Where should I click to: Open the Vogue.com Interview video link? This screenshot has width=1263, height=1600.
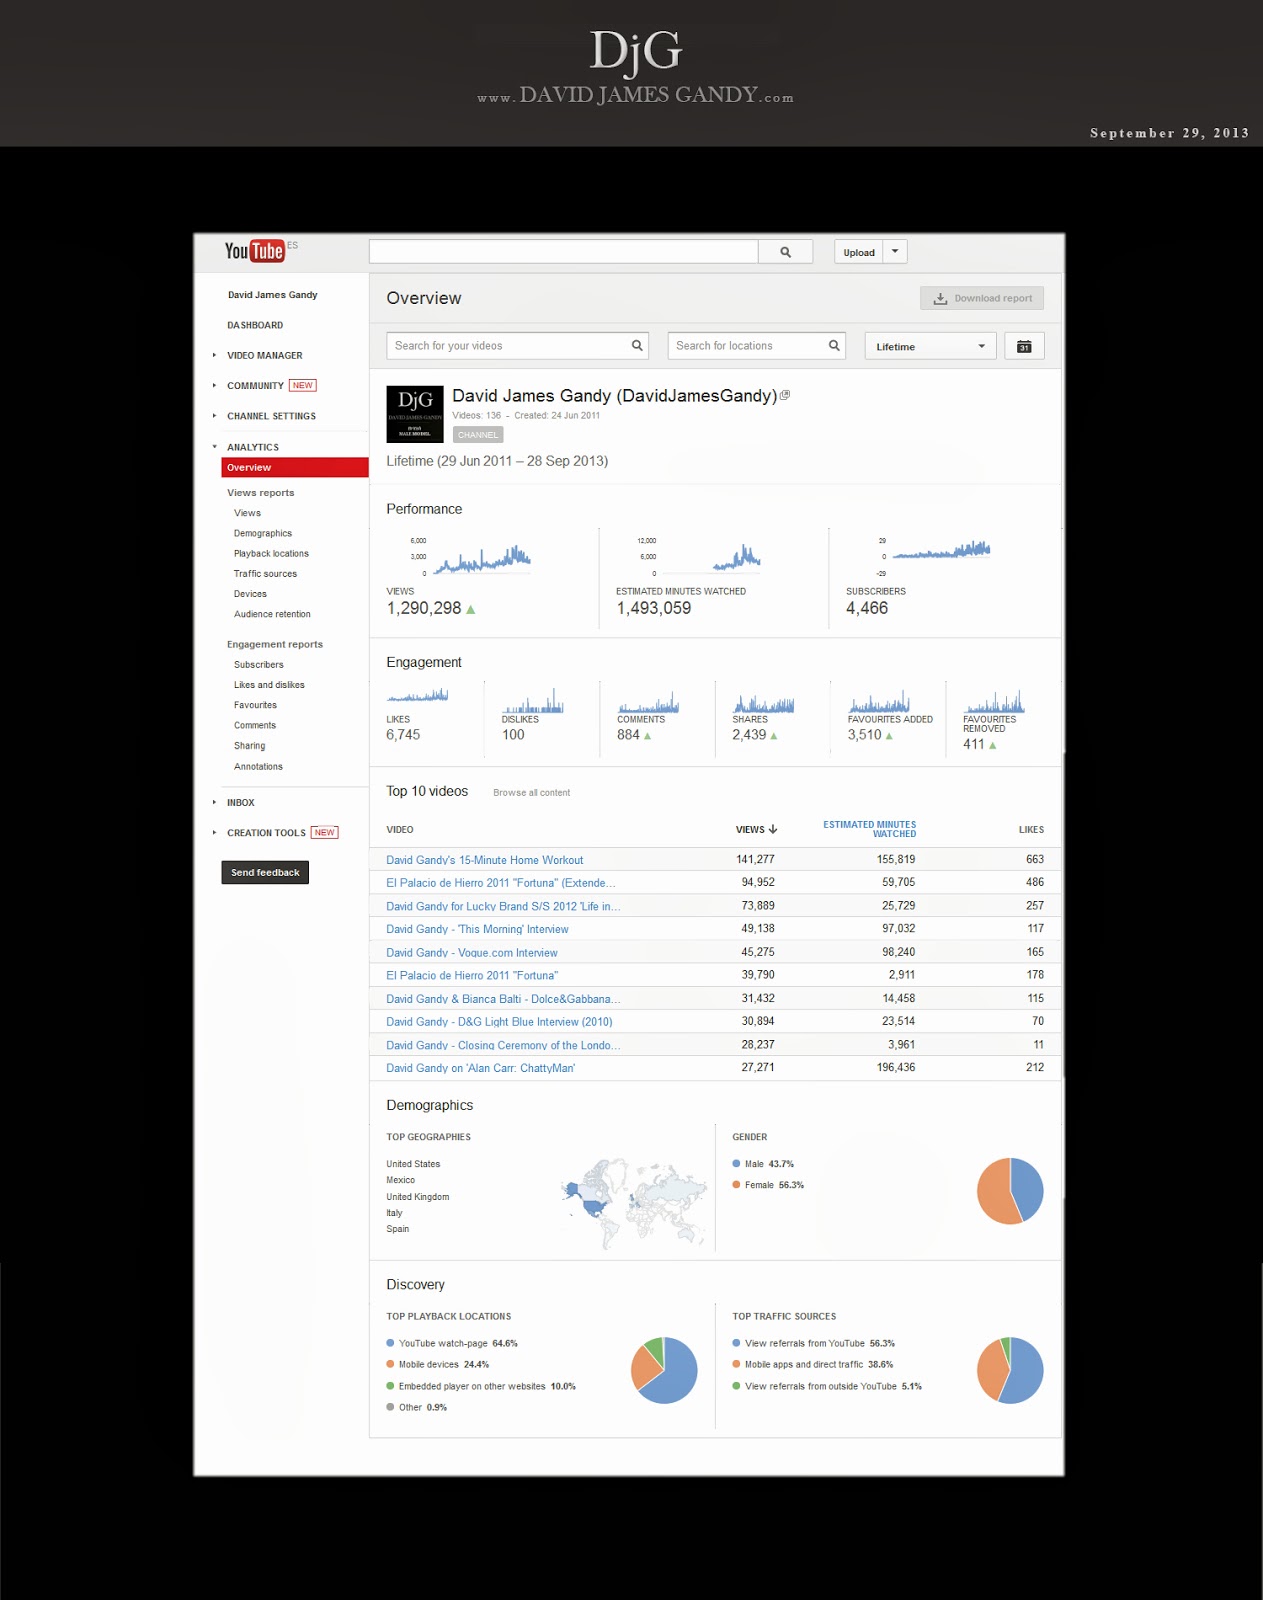pos(471,953)
